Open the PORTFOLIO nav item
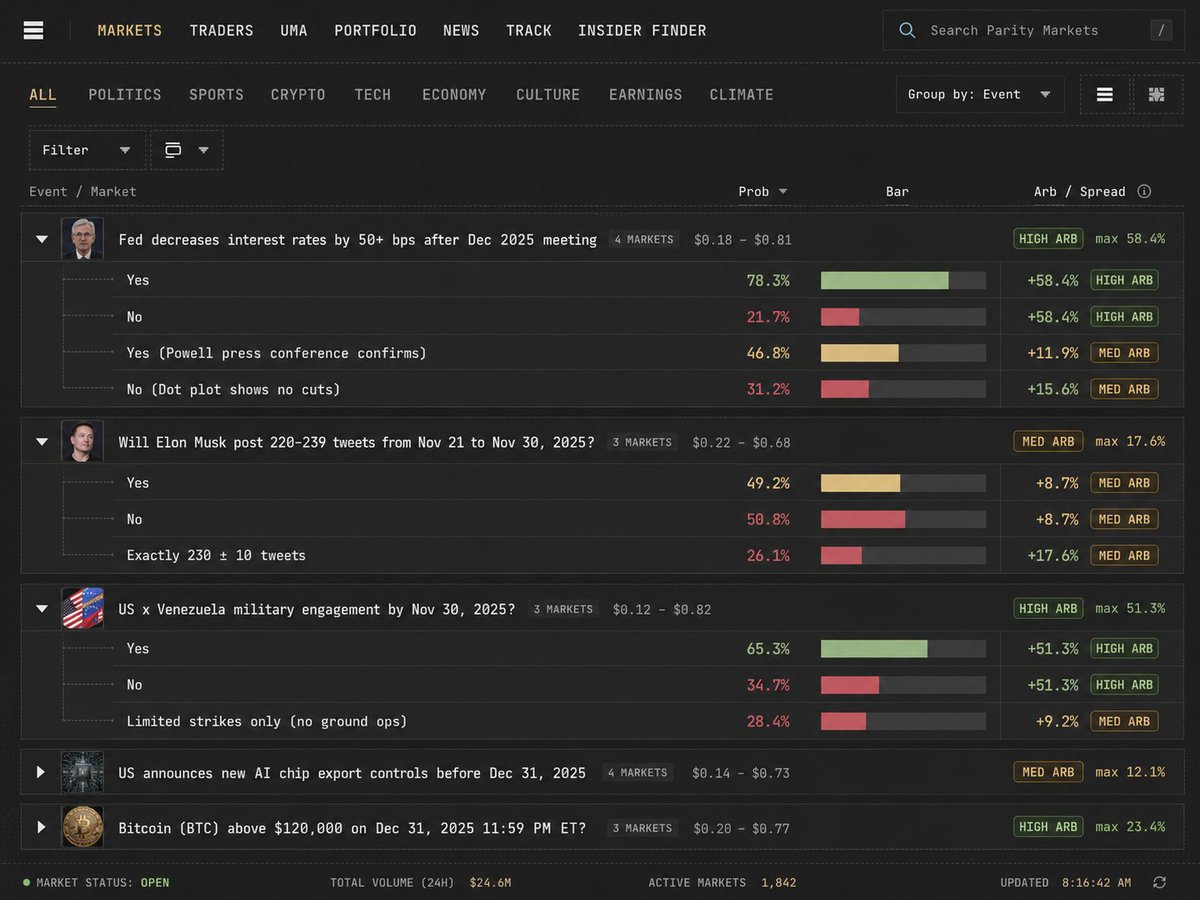This screenshot has height=900, width=1200. tap(375, 30)
